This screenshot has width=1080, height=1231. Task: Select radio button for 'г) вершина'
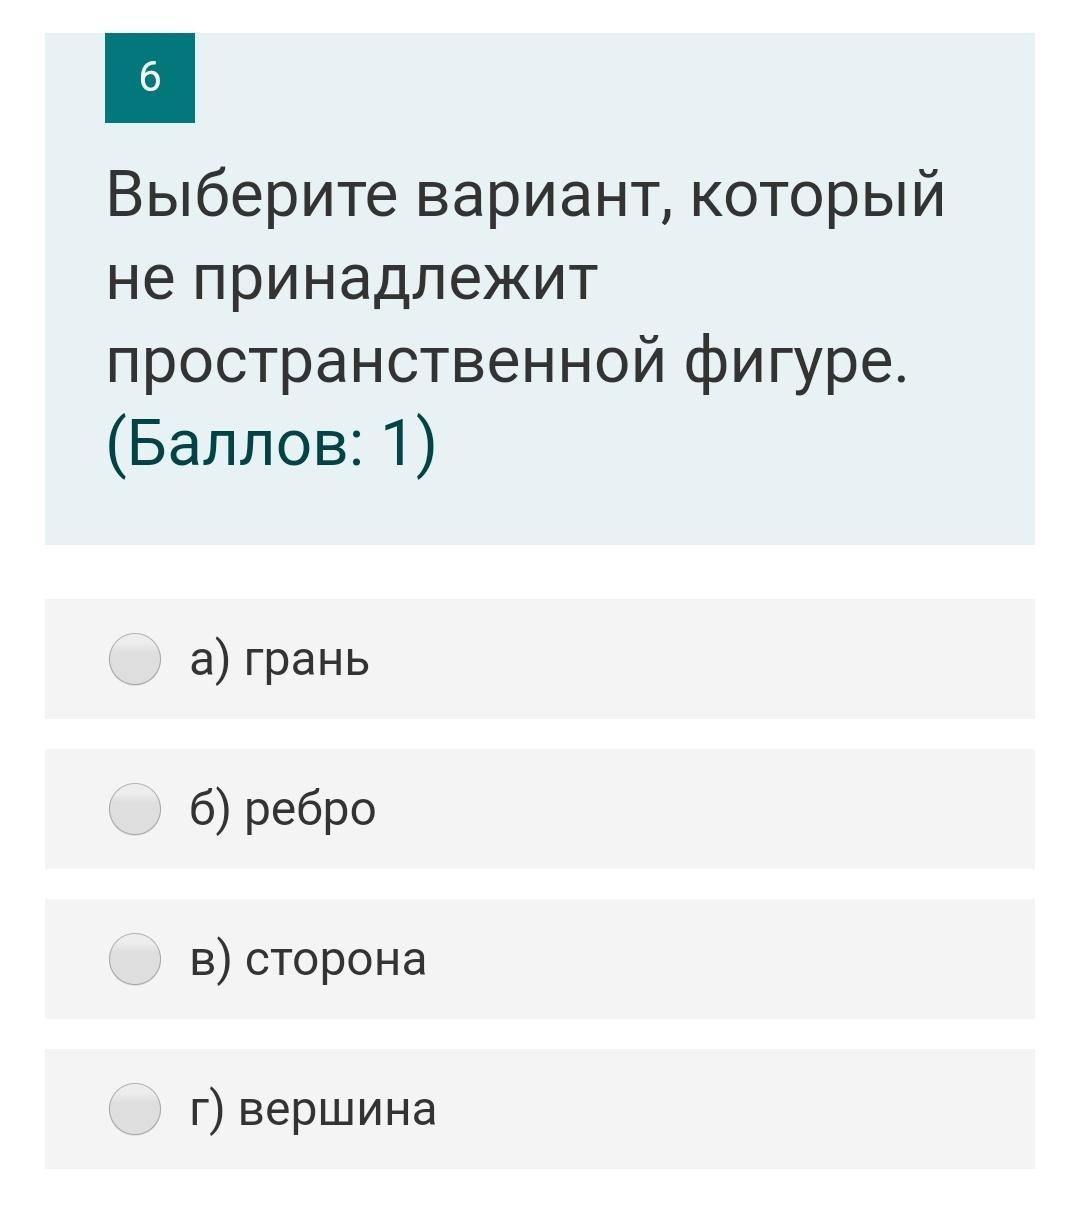(134, 1109)
